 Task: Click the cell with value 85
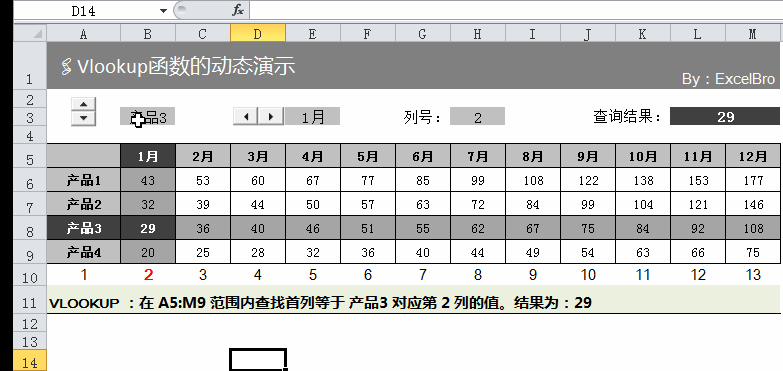(423, 180)
